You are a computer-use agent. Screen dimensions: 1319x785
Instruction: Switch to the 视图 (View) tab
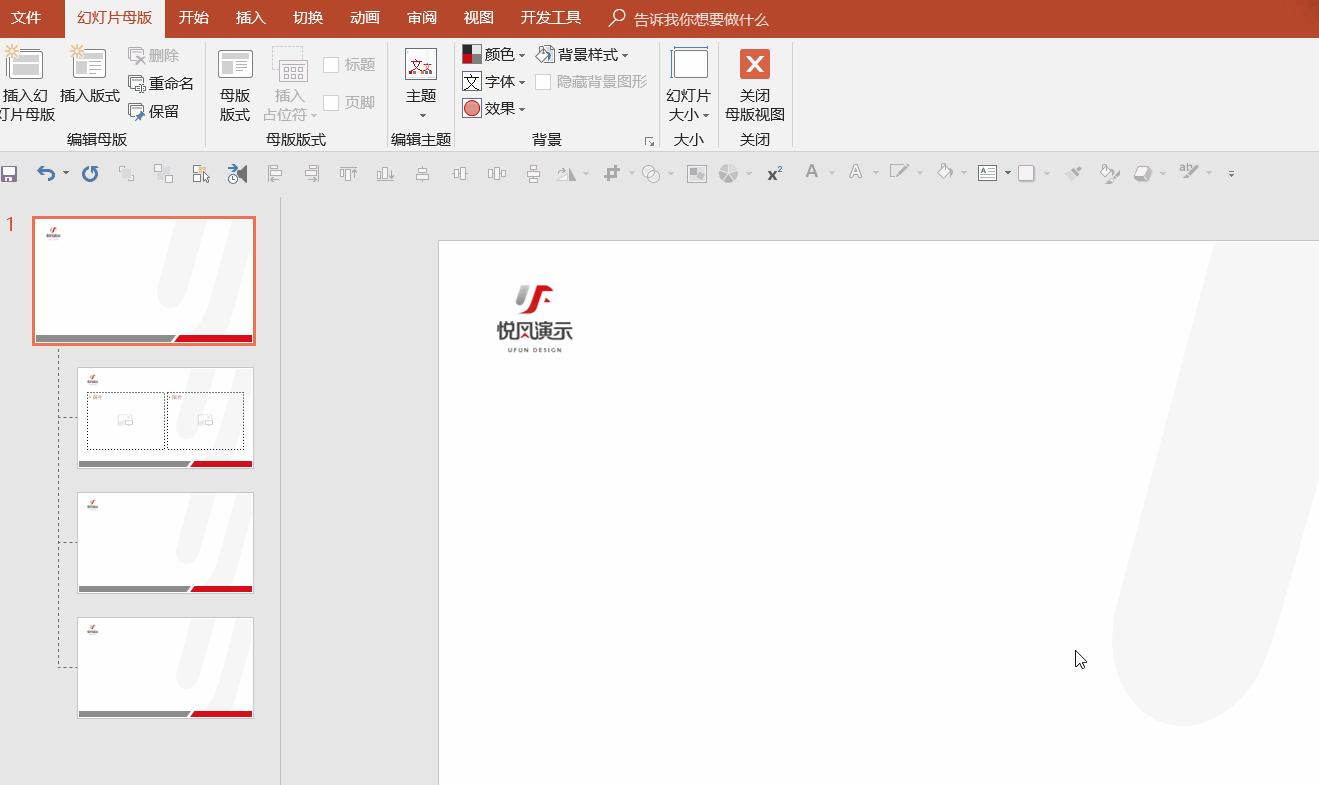[479, 18]
